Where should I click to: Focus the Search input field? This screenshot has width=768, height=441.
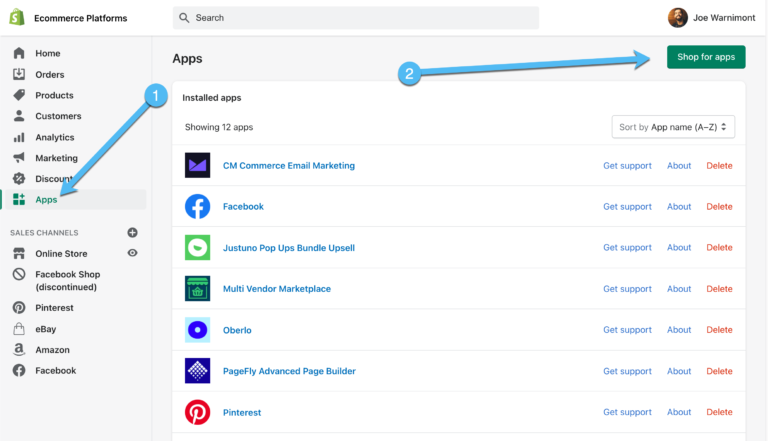tap(355, 18)
